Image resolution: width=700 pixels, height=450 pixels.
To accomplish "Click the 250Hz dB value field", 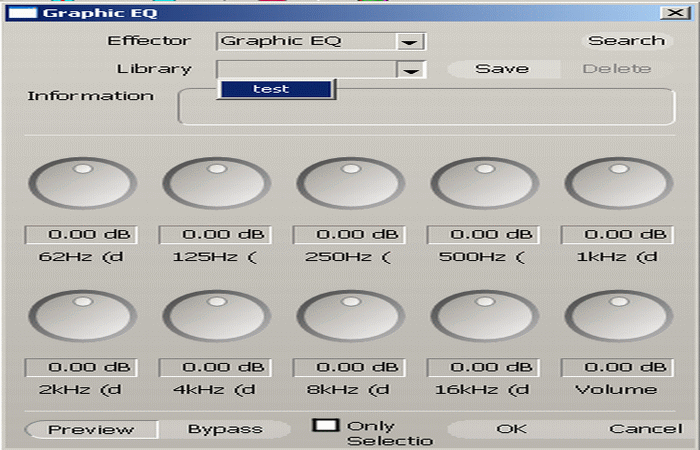I will 350,235.
